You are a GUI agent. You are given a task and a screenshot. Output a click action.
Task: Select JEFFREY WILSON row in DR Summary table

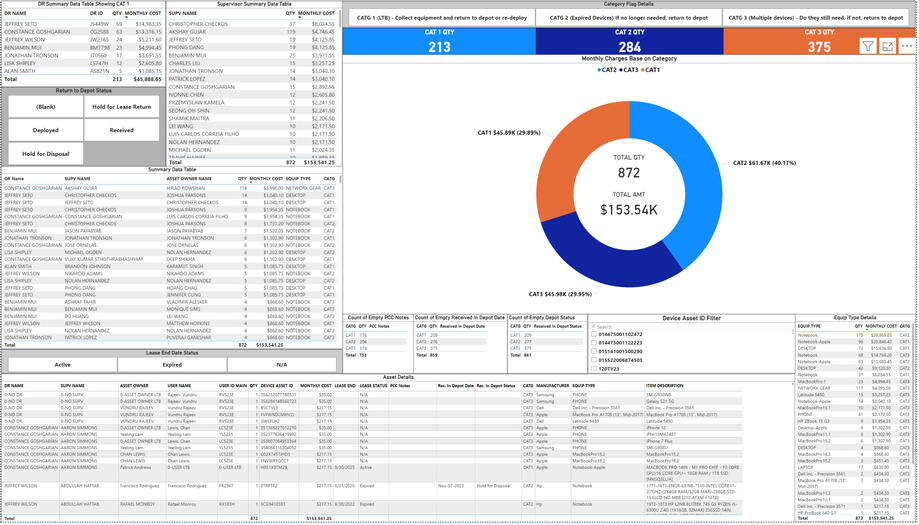pyautogui.click(x=84, y=39)
